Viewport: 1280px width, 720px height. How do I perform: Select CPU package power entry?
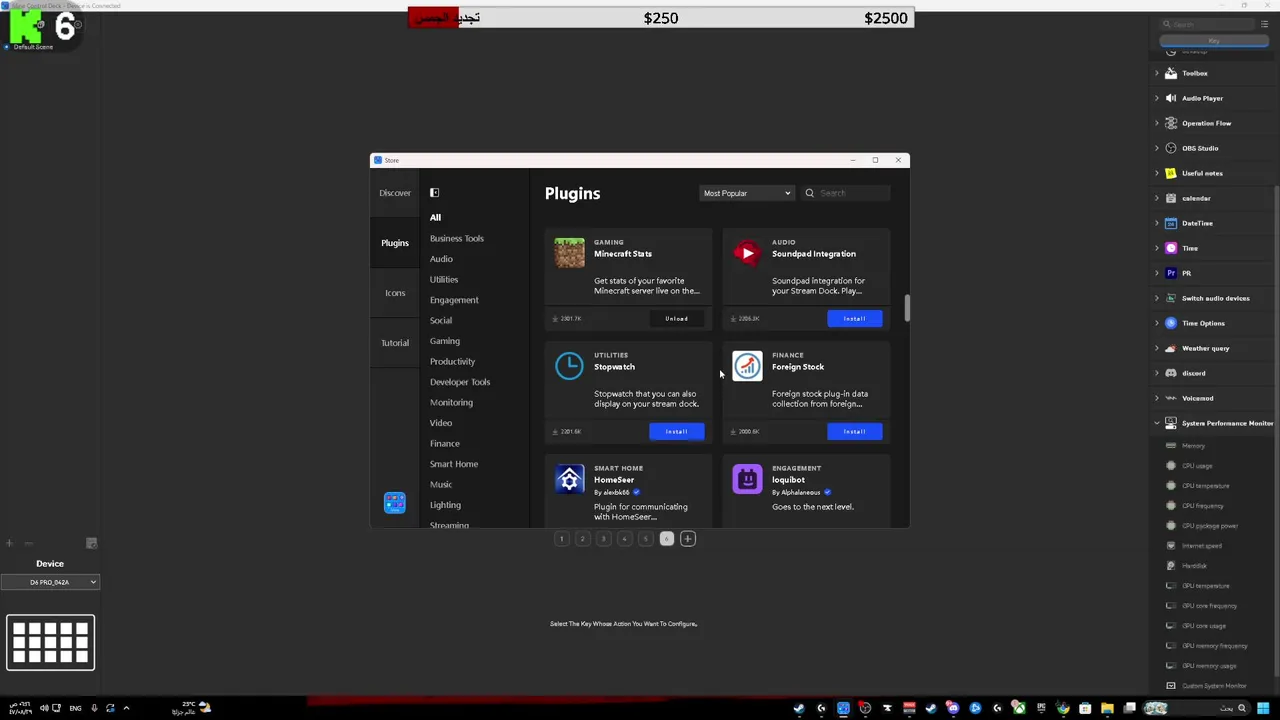[1210, 526]
